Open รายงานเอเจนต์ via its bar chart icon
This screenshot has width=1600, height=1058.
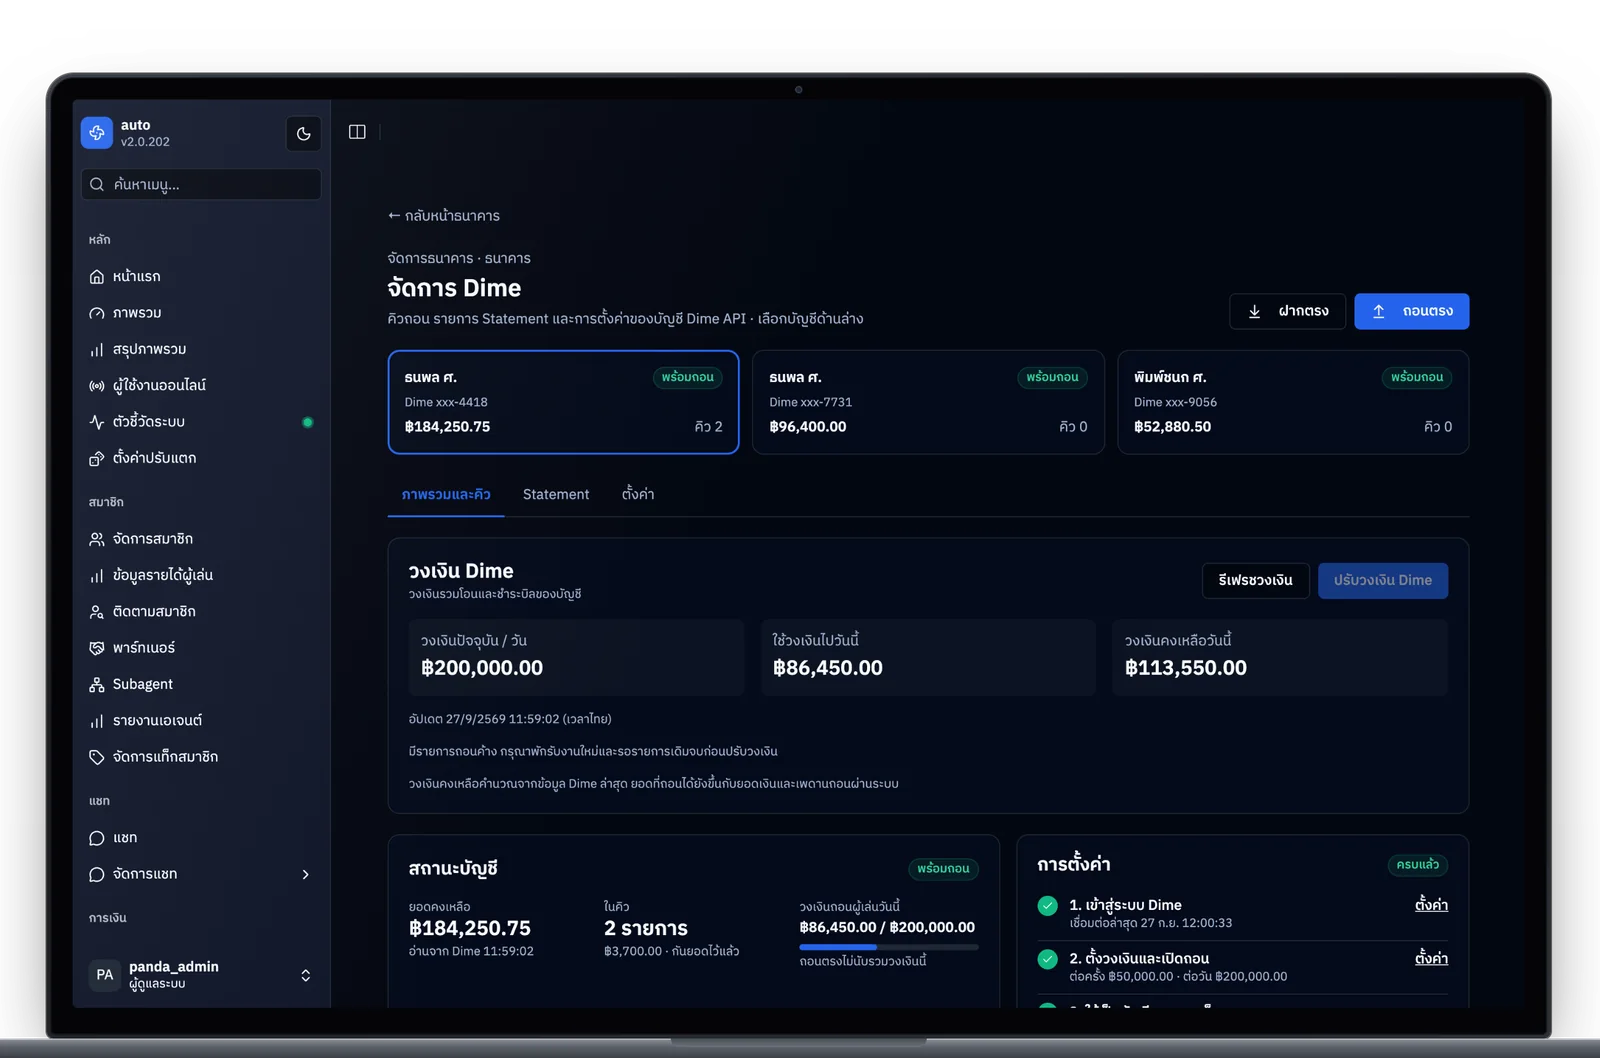[97, 721]
